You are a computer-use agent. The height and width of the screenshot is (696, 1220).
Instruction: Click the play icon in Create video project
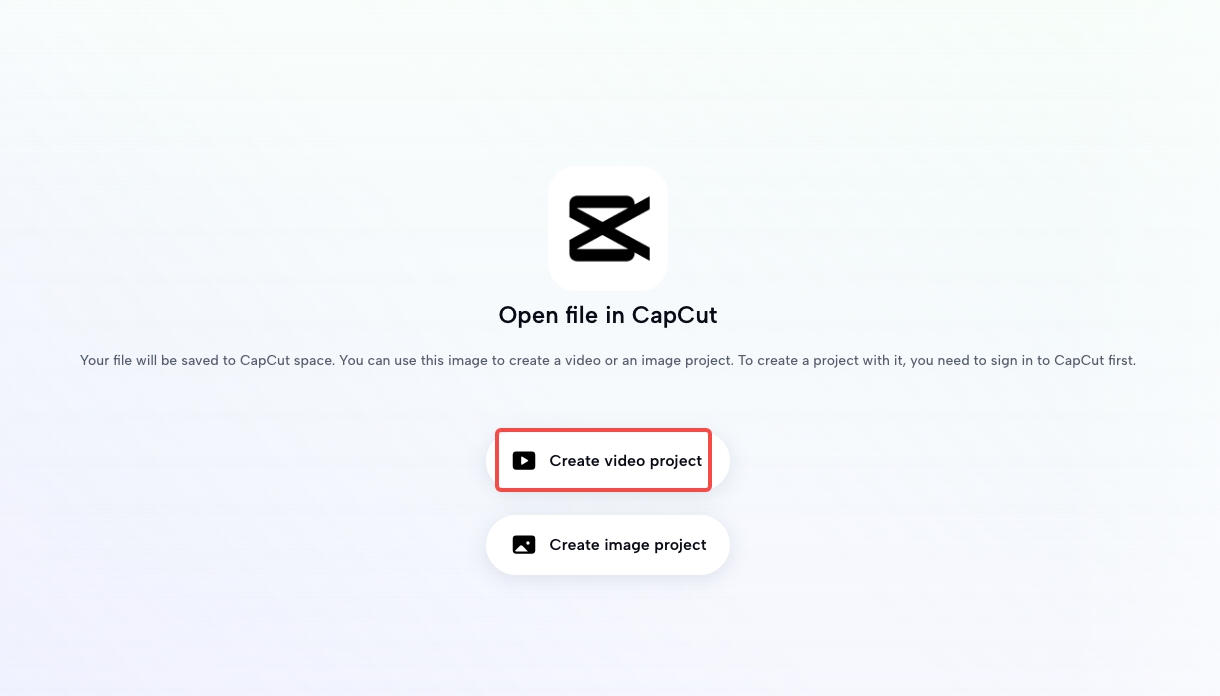pyautogui.click(x=524, y=461)
